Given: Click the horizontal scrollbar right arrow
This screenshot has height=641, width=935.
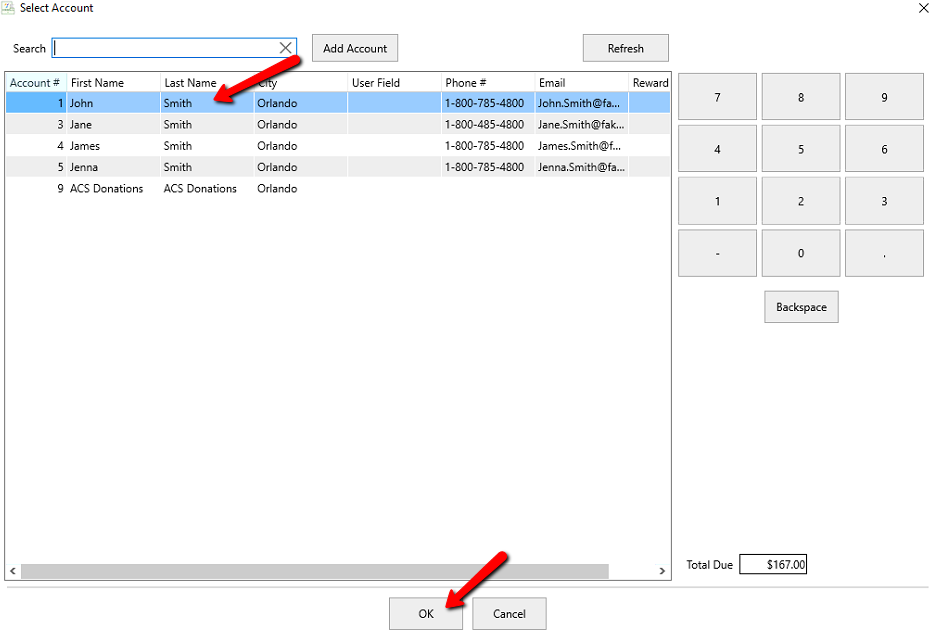Looking at the screenshot, I should pyautogui.click(x=662, y=571).
